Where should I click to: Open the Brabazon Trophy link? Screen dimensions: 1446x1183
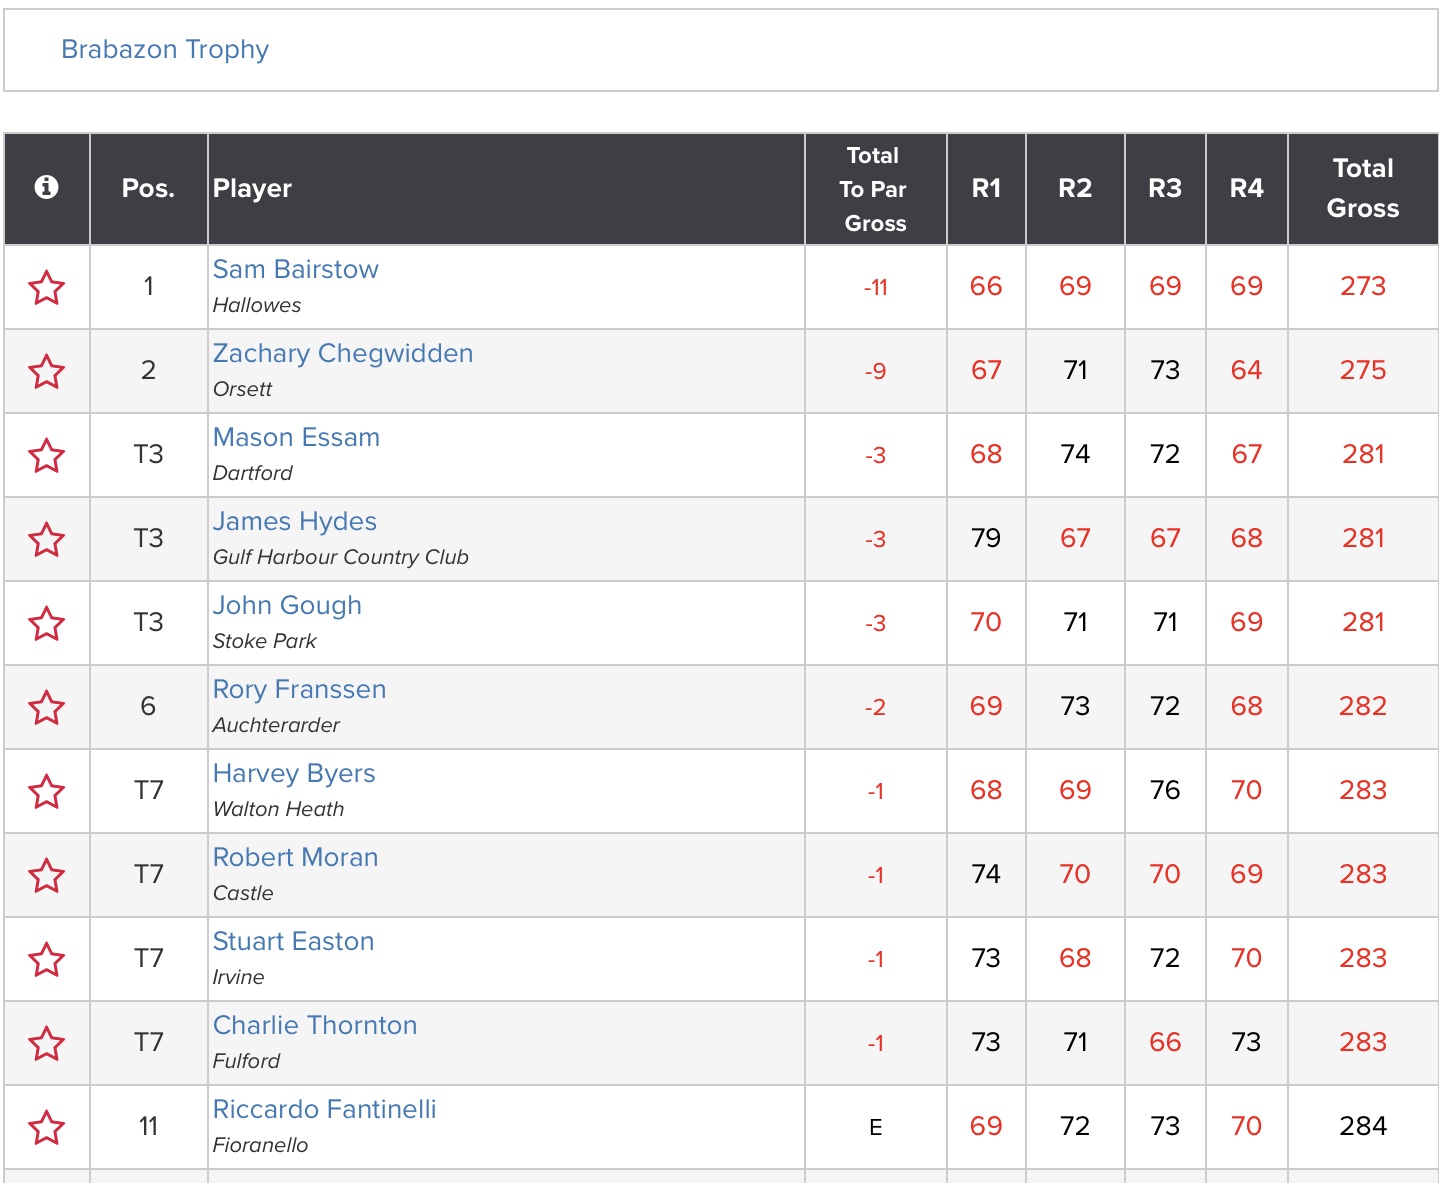[x=165, y=49]
